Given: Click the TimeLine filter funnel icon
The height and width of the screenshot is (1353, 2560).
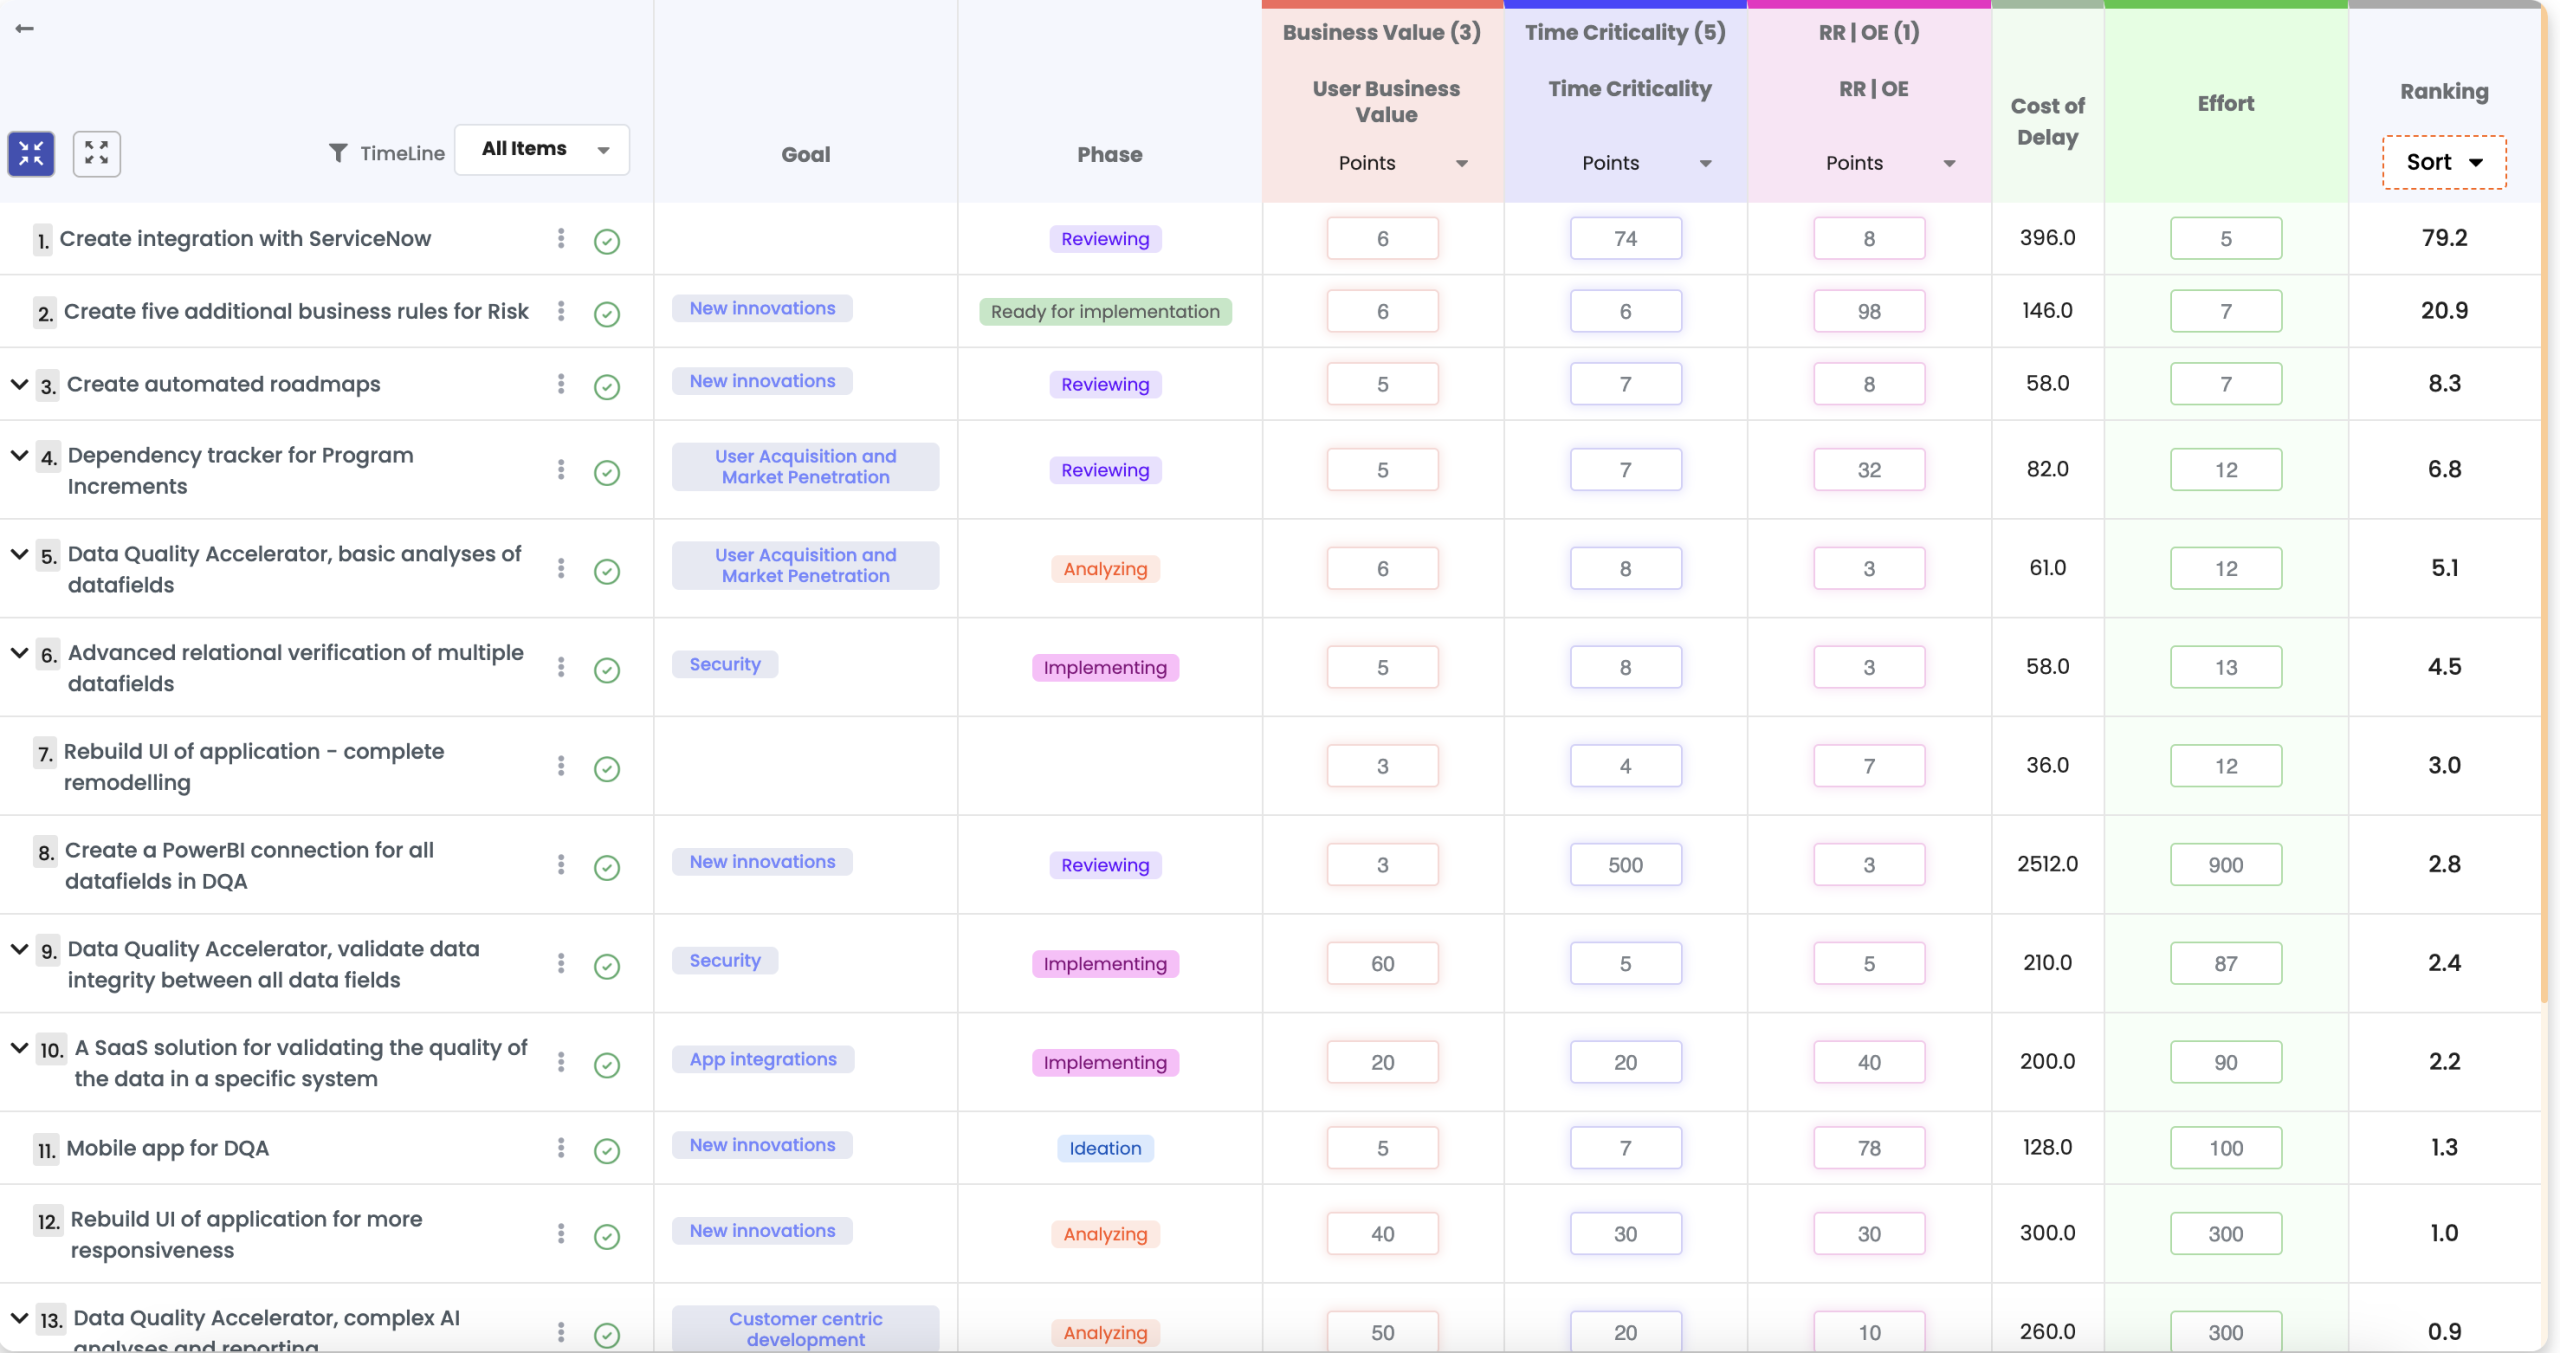Looking at the screenshot, I should [338, 153].
